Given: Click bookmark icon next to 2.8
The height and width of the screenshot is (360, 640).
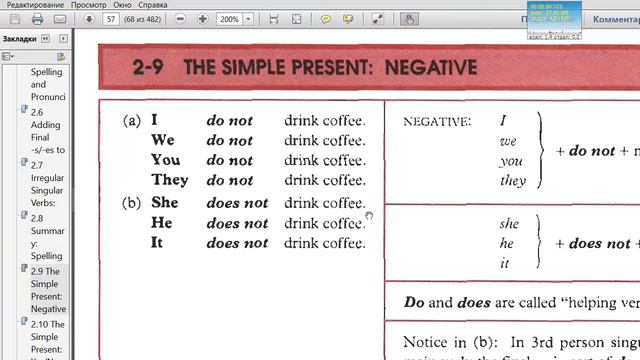Looking at the screenshot, I should tap(24, 216).
